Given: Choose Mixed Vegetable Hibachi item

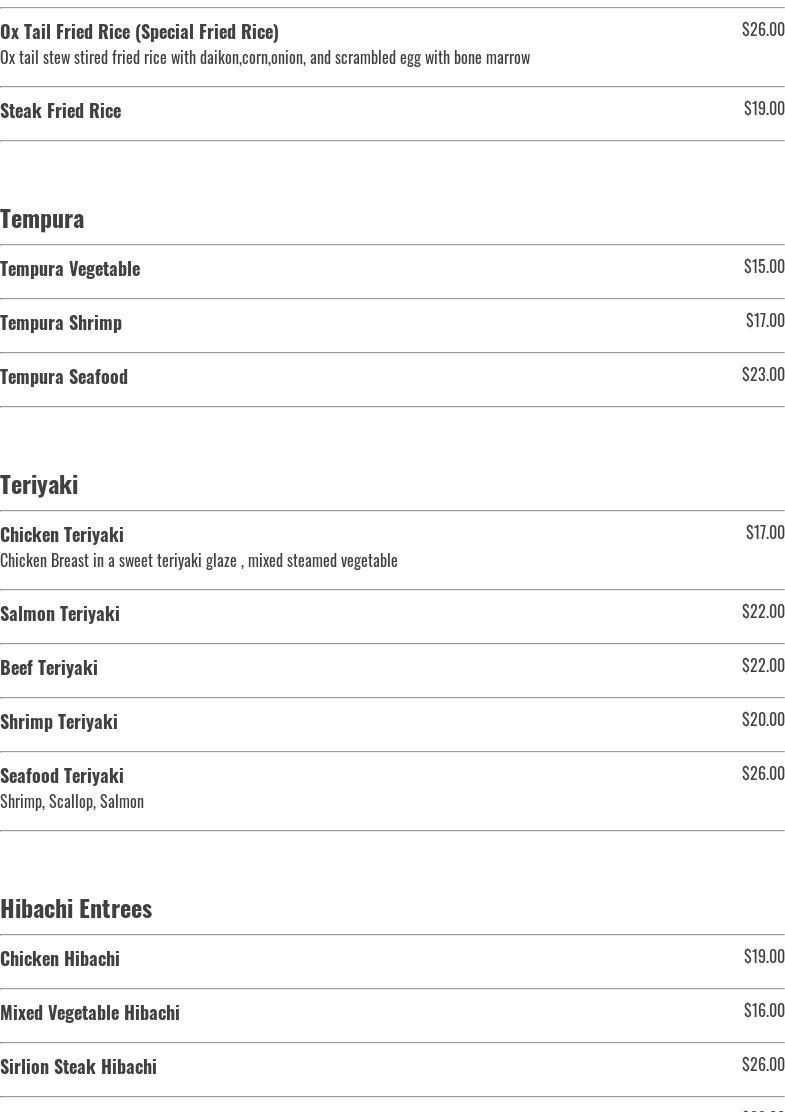Looking at the screenshot, I should (90, 1013).
